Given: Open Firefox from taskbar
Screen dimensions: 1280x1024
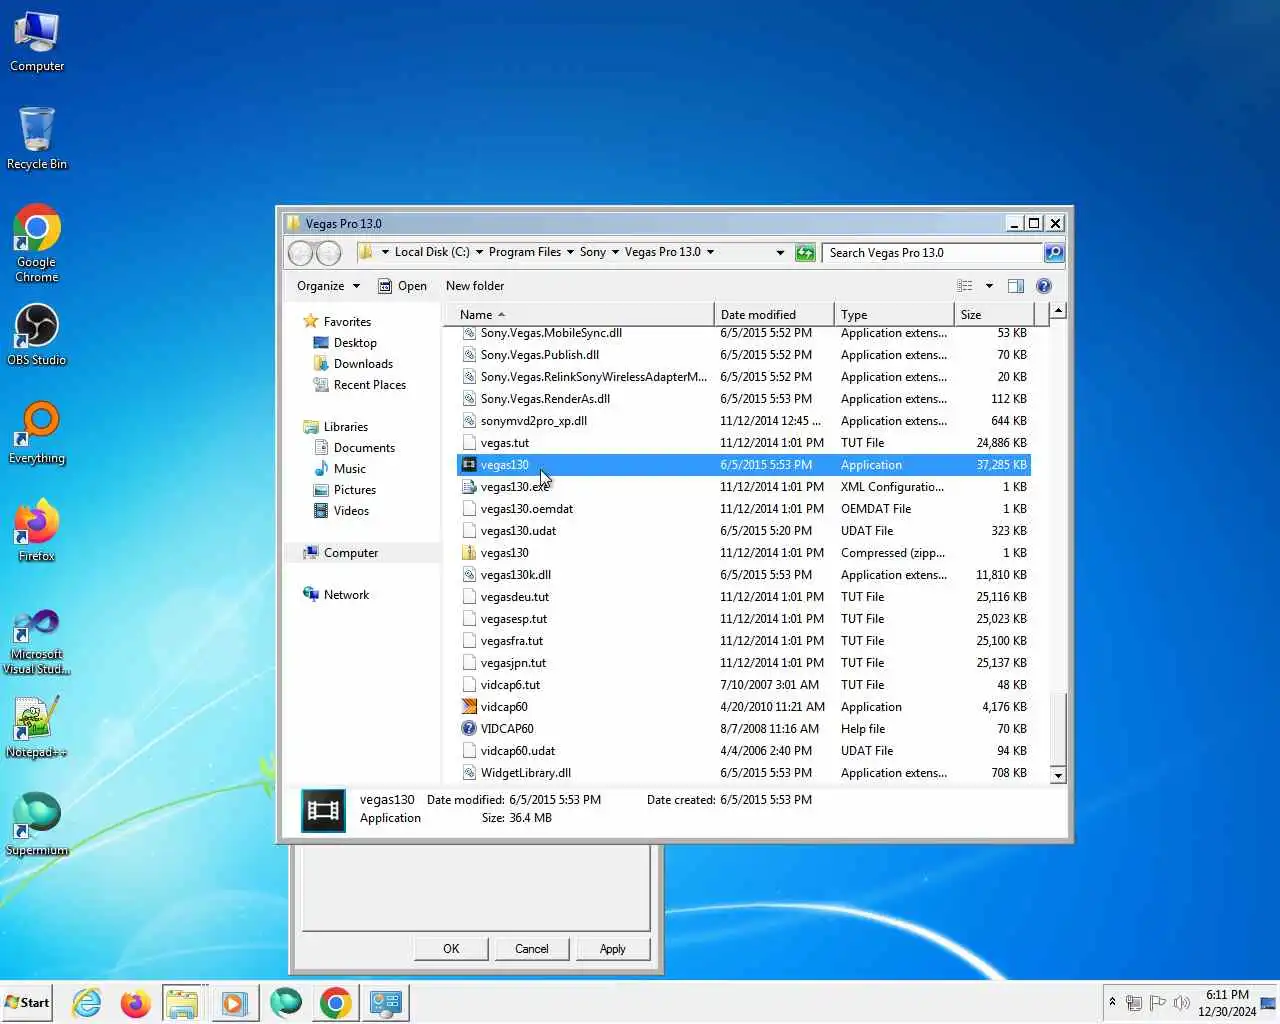Looking at the screenshot, I should pyautogui.click(x=135, y=1002).
